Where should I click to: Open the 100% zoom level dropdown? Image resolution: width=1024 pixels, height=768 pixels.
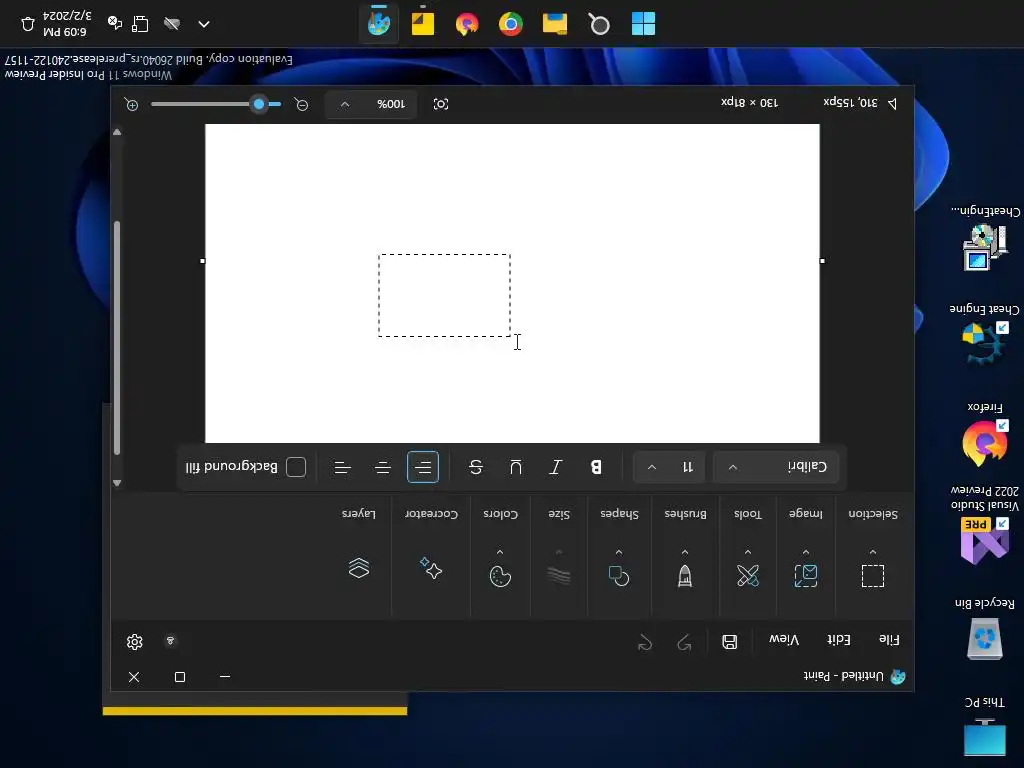click(x=371, y=104)
